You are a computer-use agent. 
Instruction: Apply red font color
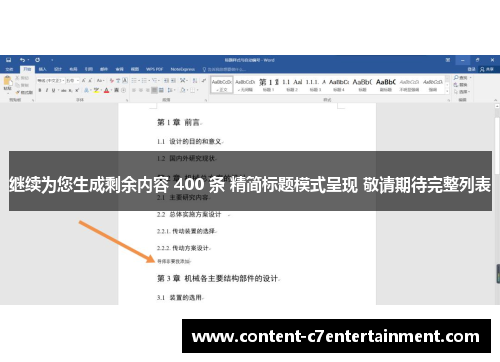tap(106, 90)
